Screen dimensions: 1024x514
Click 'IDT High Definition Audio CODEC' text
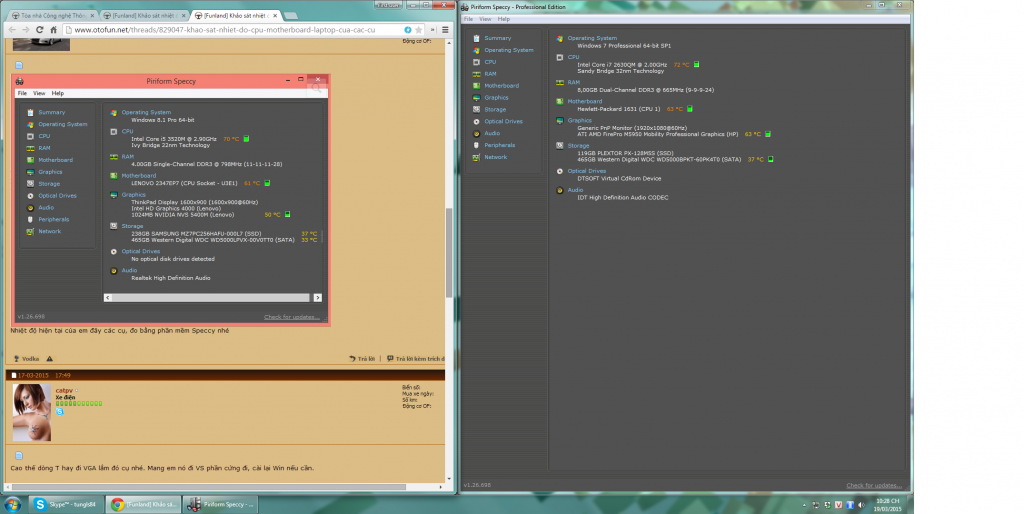[x=622, y=197]
